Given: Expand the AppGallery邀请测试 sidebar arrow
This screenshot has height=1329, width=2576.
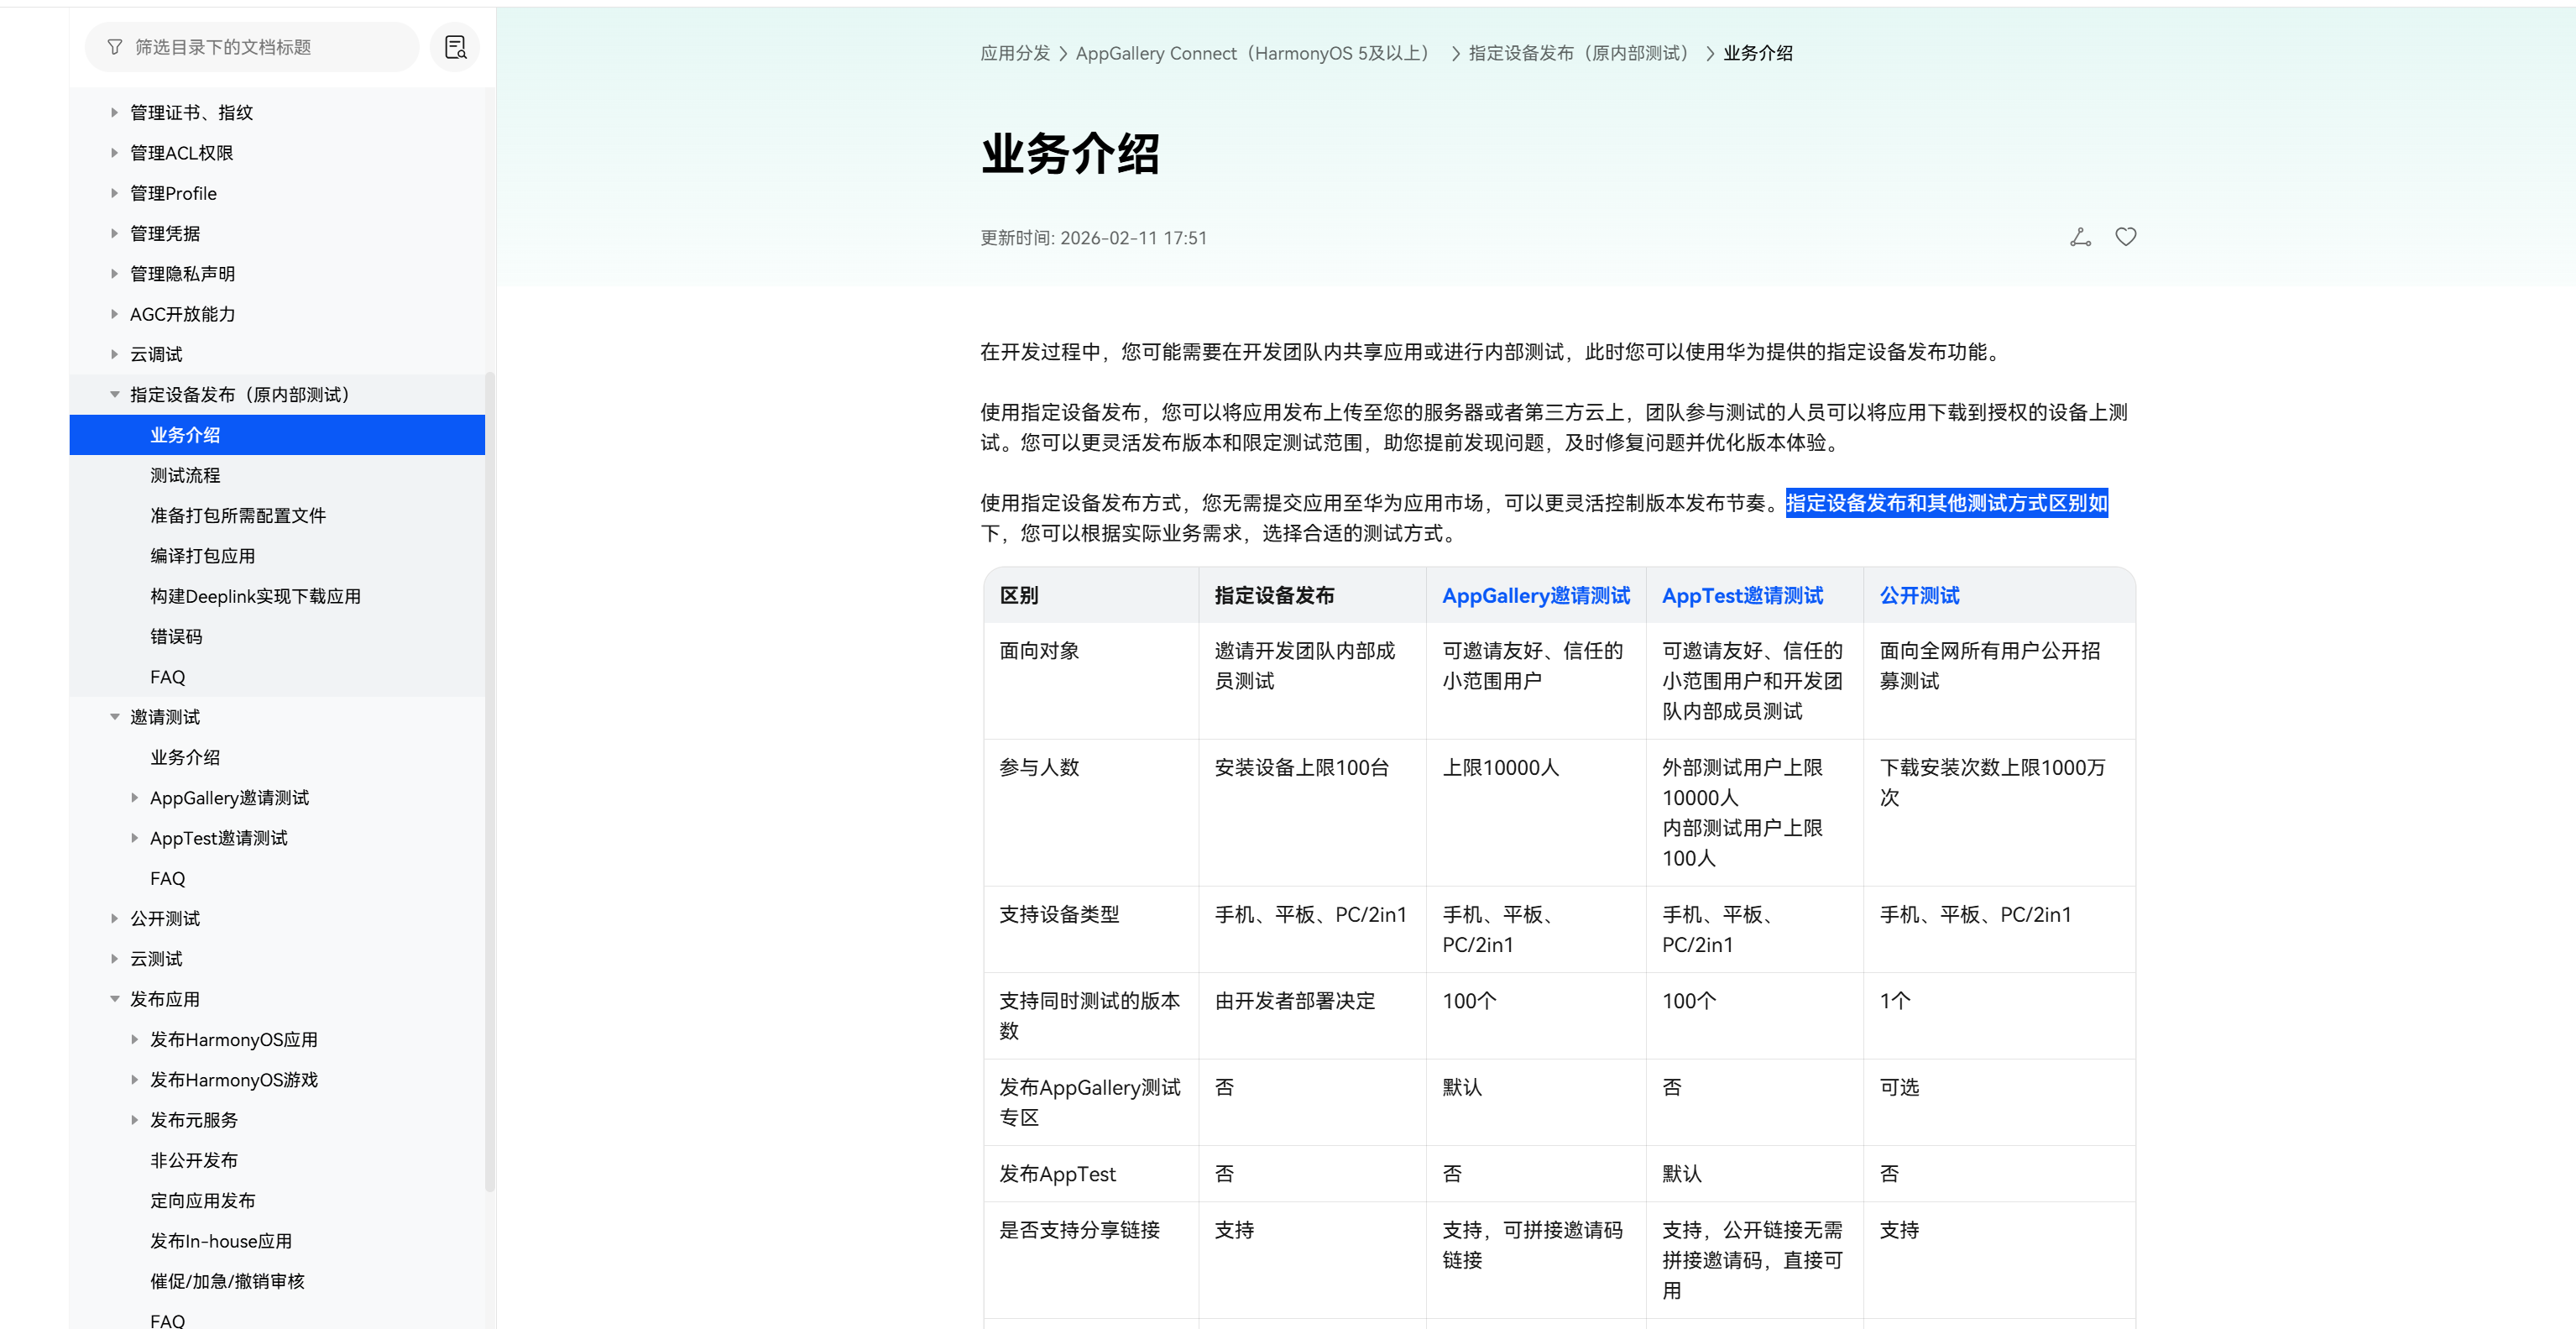Looking at the screenshot, I should [x=134, y=798].
